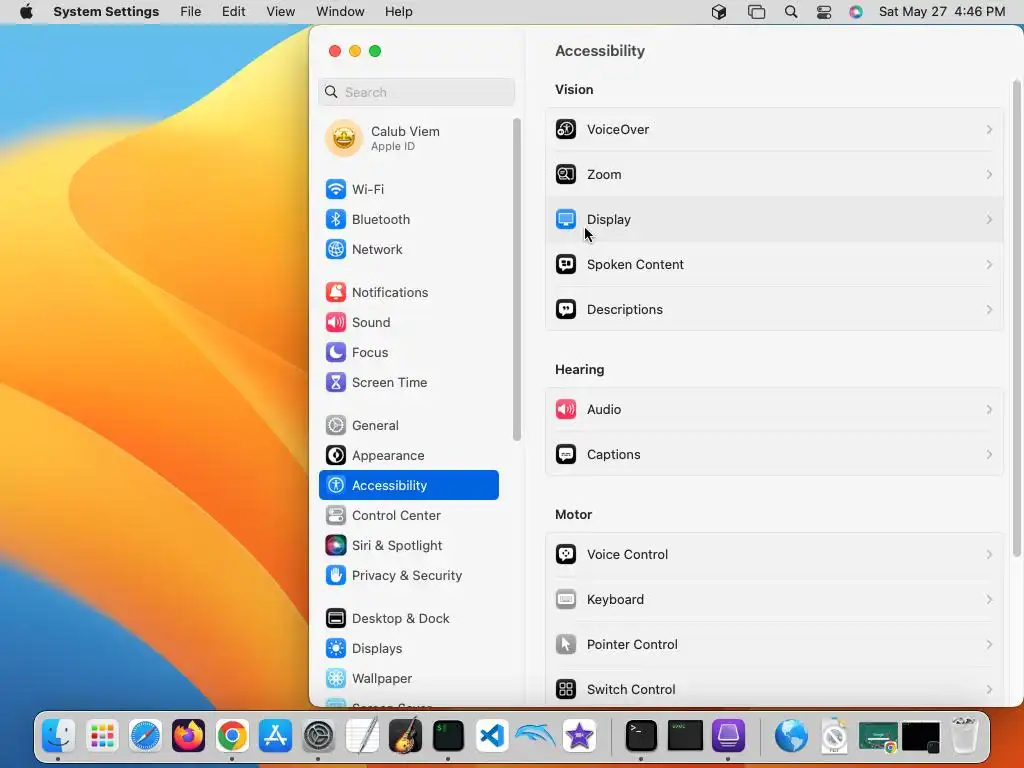Click the Siri icon in the menu bar
1024x768 pixels.
pyautogui.click(x=856, y=12)
